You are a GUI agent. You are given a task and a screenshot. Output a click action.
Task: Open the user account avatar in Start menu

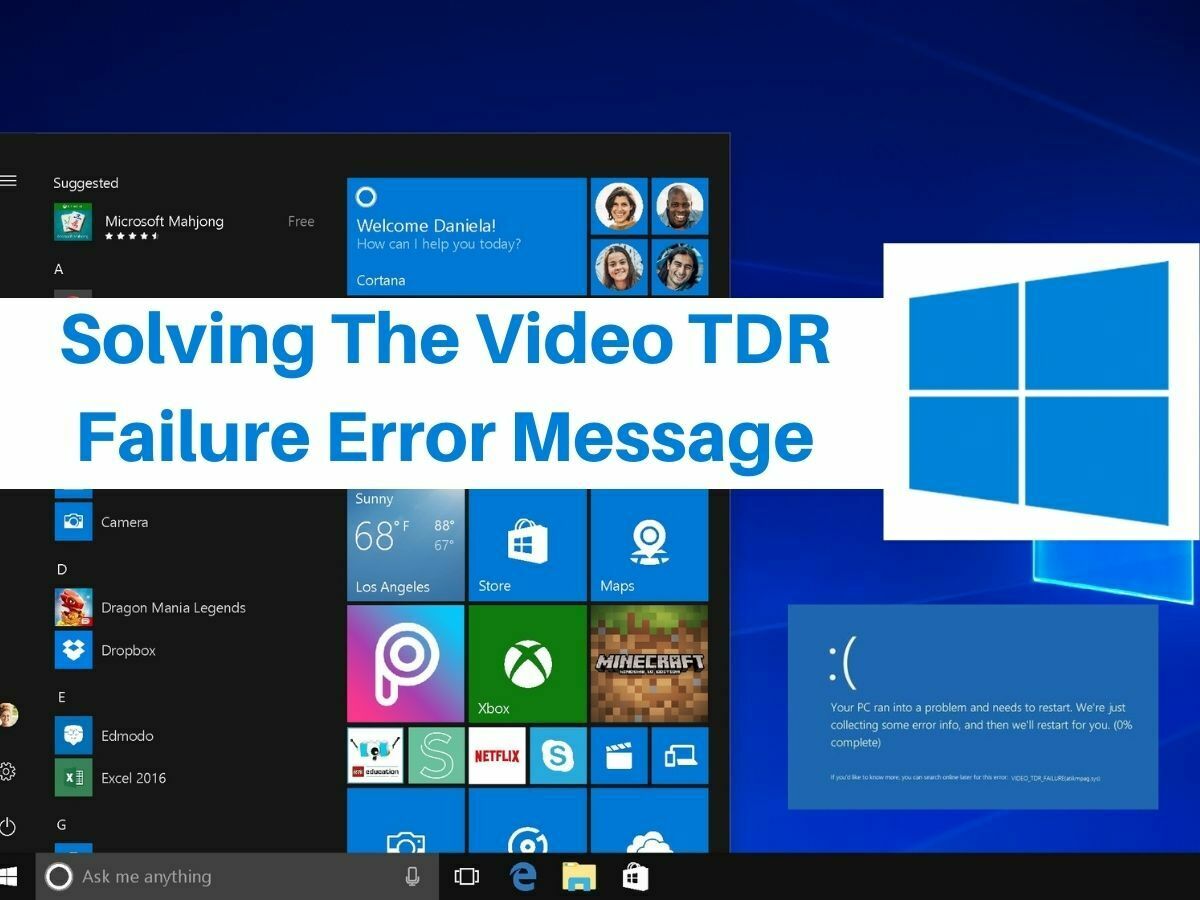[x=8, y=715]
